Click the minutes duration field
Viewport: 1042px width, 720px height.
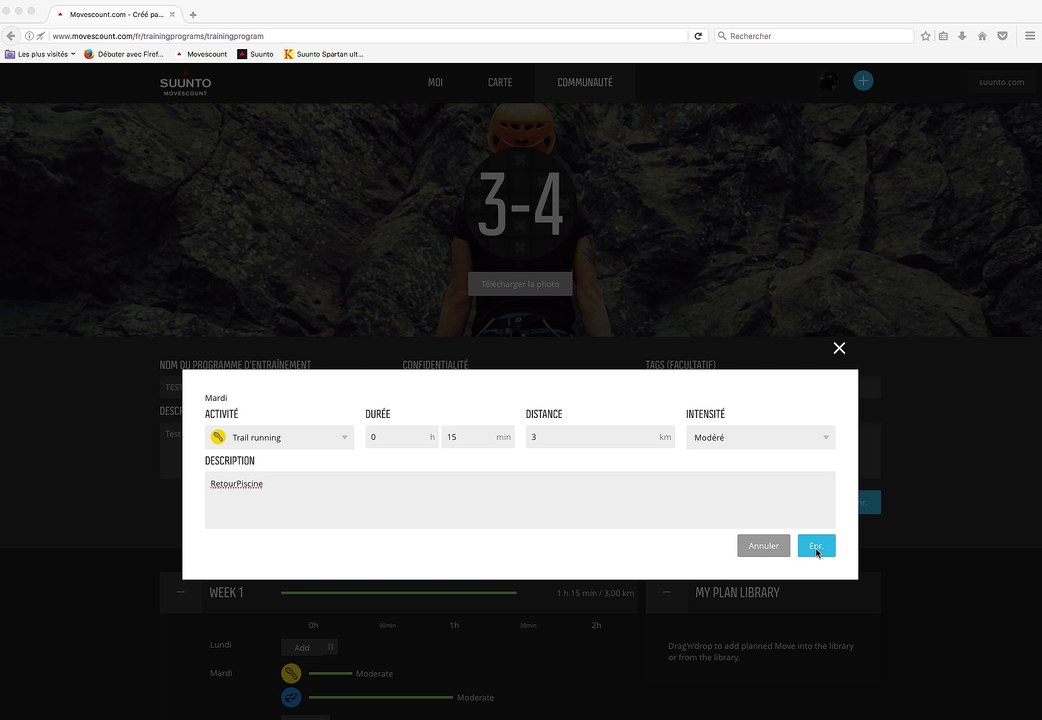478,437
